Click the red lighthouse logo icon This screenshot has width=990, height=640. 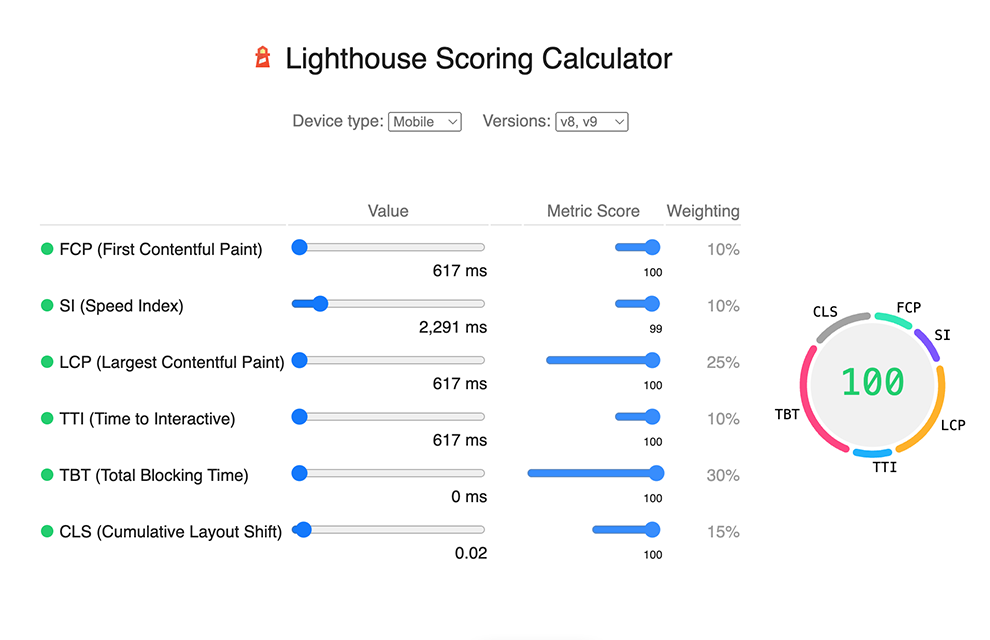click(x=263, y=57)
